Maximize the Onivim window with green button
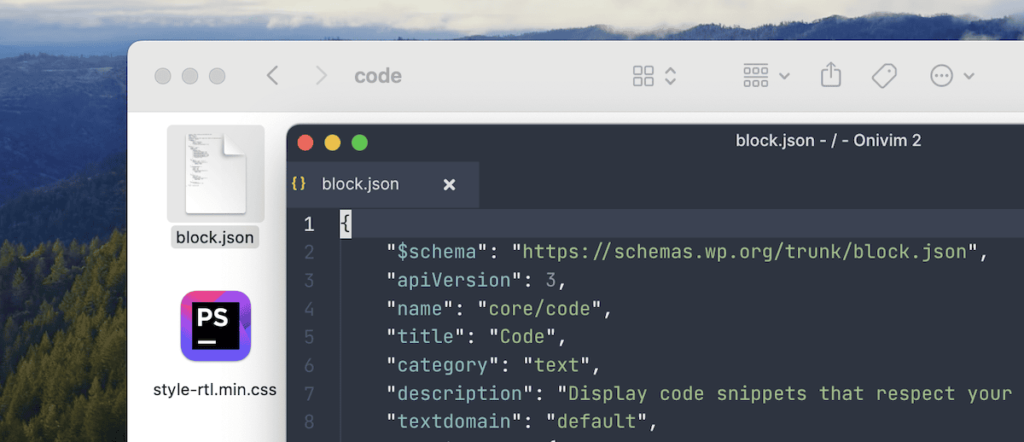 click(x=359, y=142)
